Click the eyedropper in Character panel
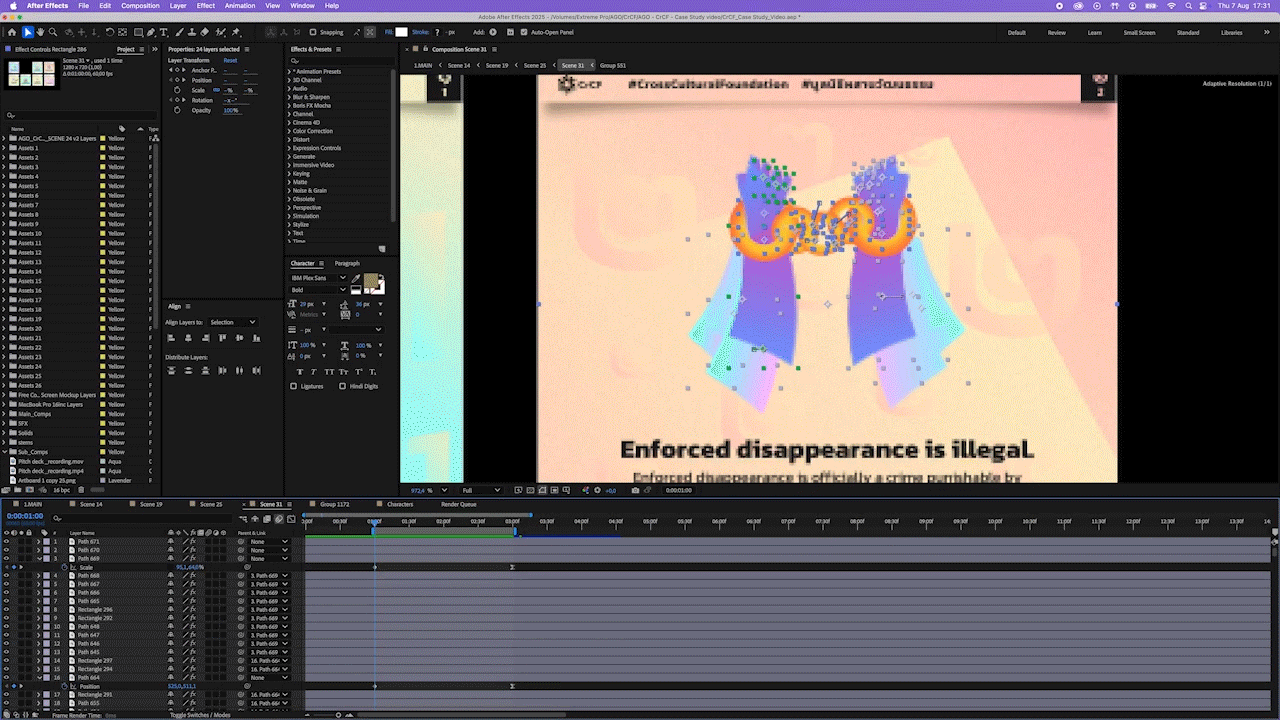 [355, 278]
